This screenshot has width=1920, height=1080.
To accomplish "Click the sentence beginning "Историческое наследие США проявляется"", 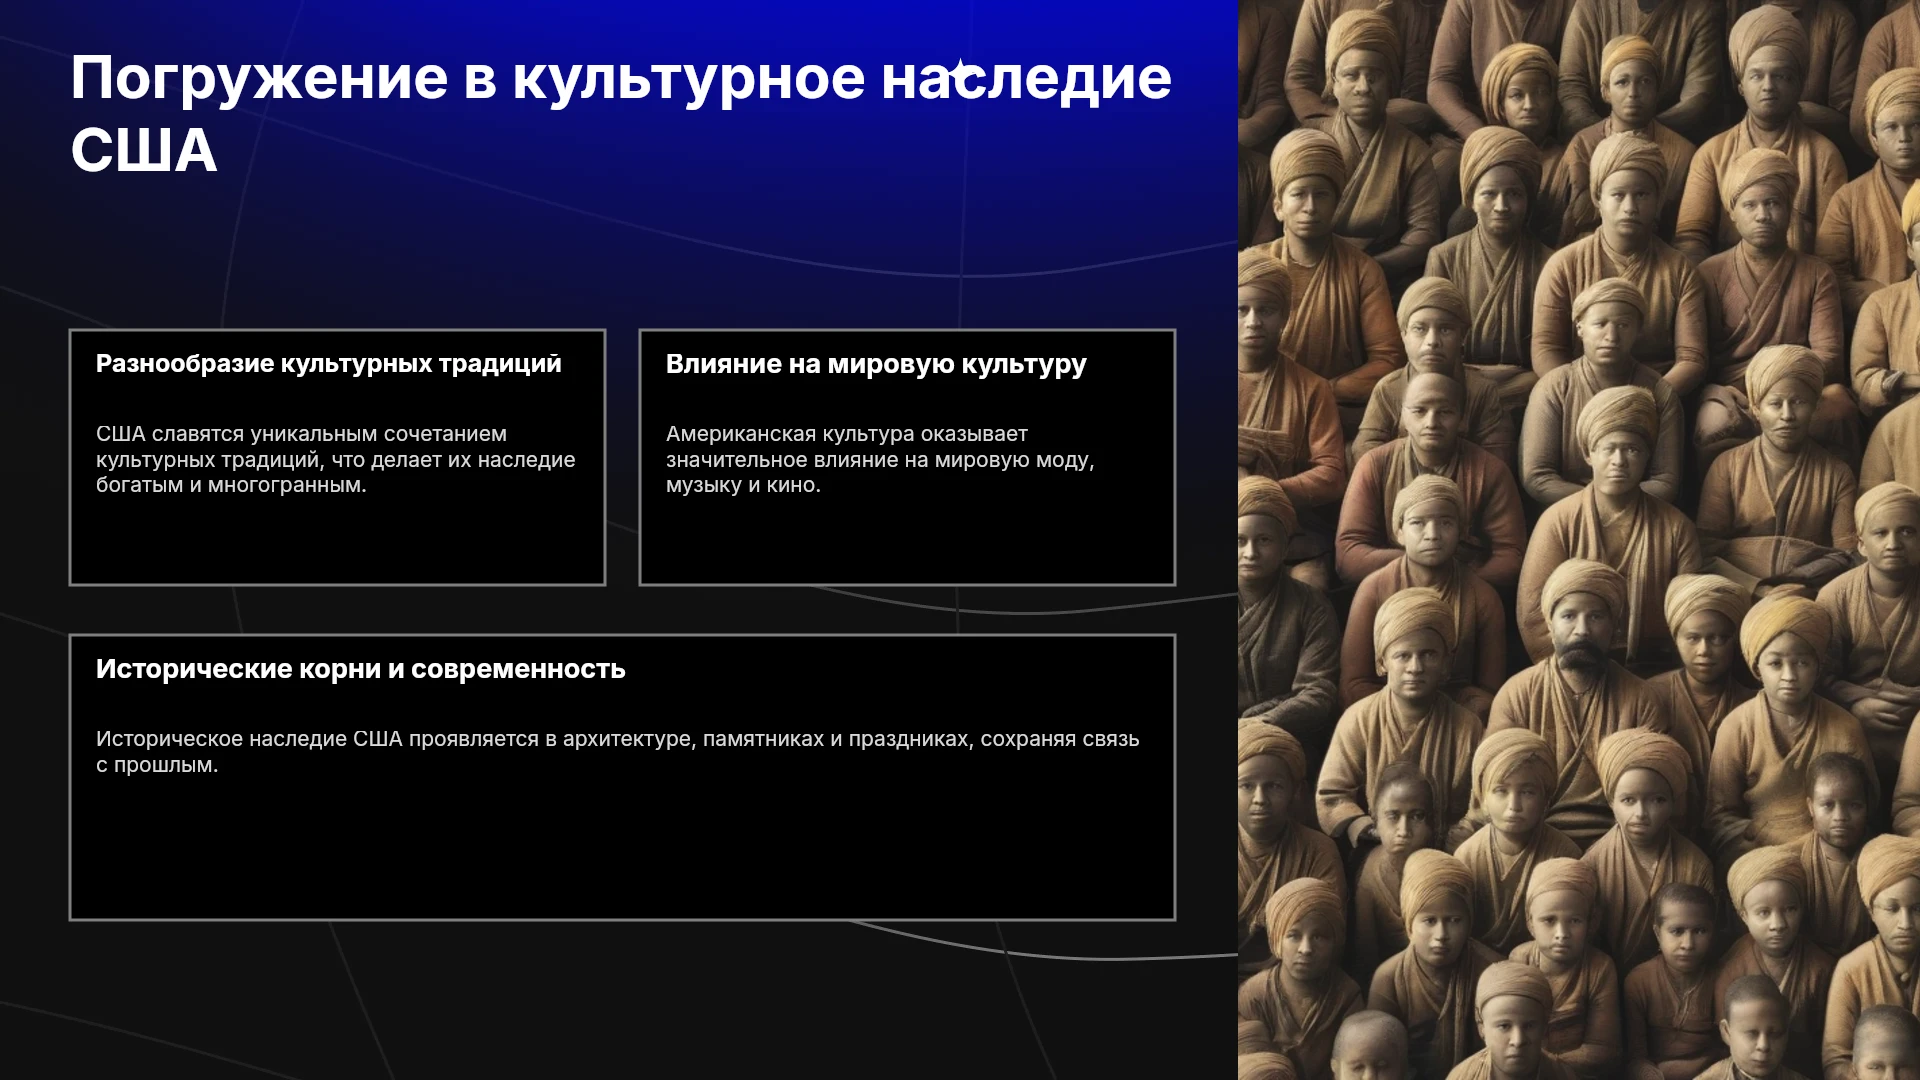I will pos(617,752).
